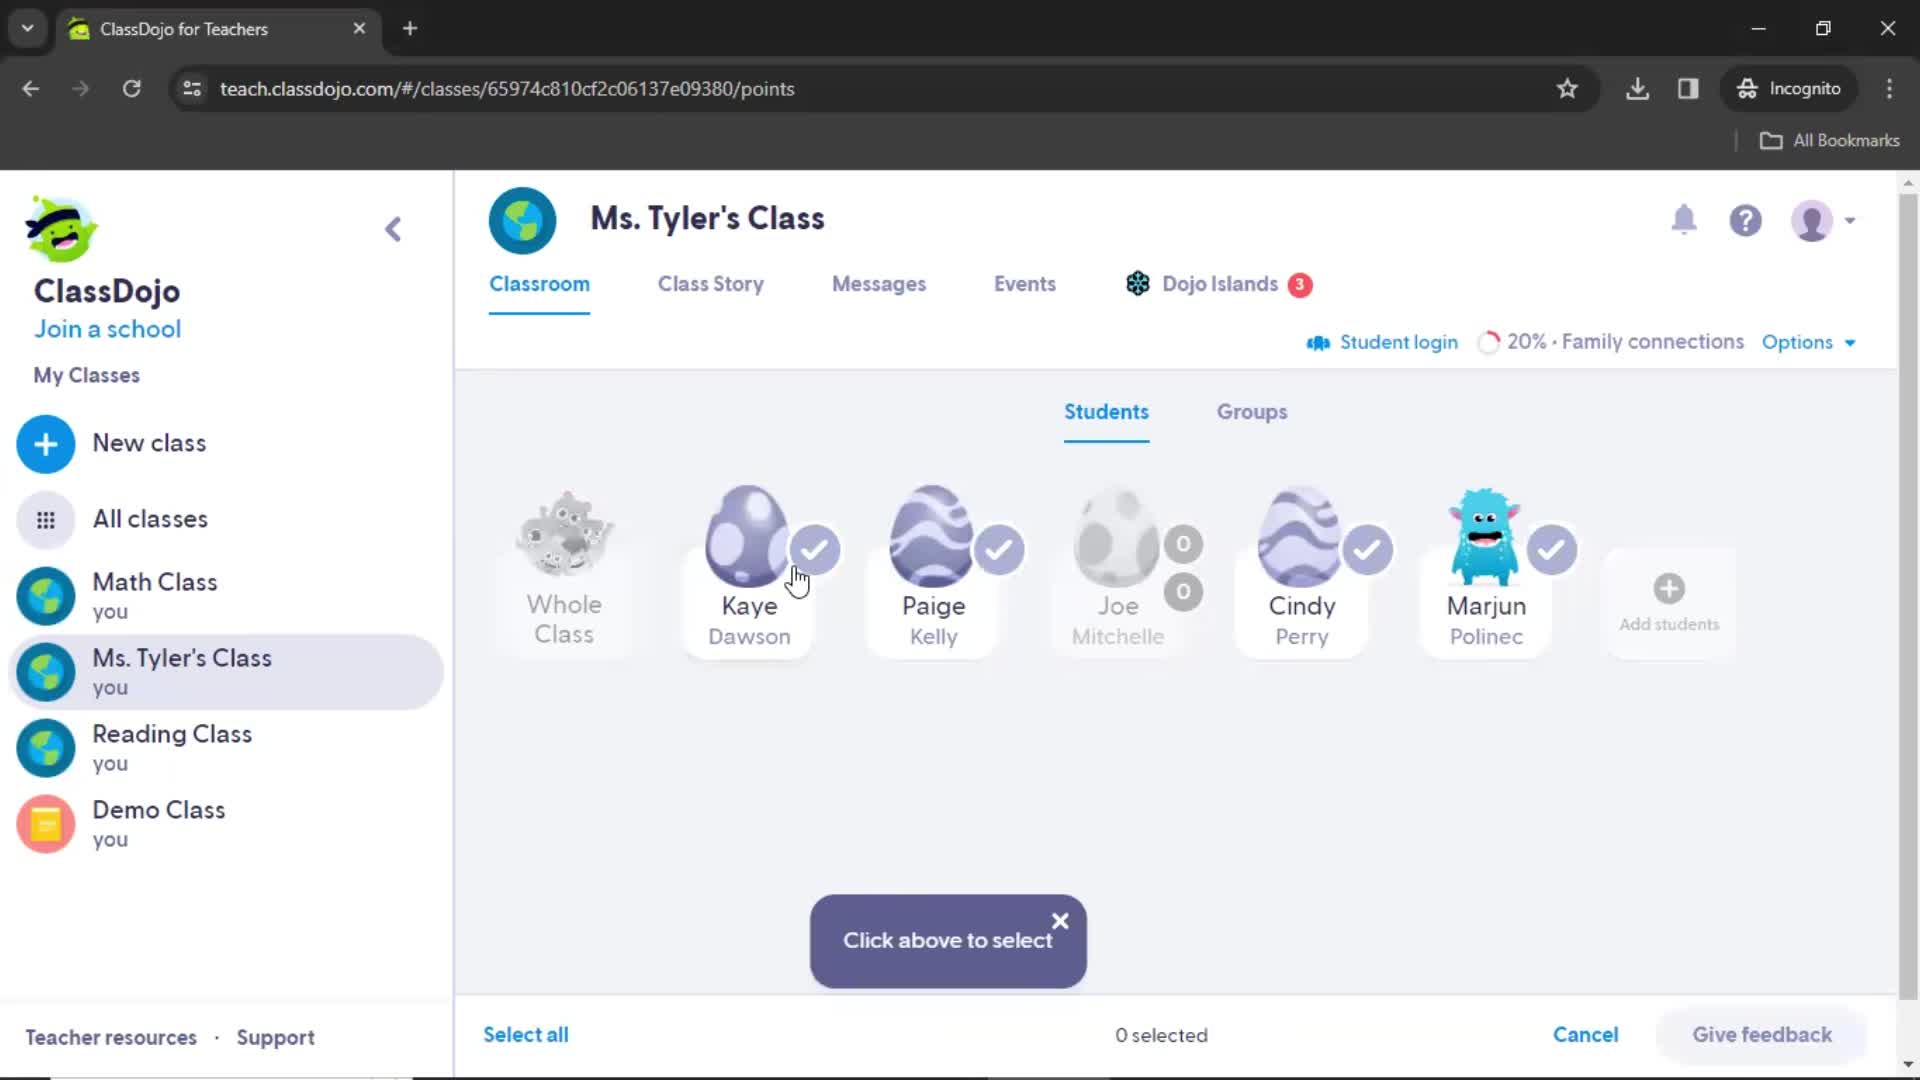This screenshot has height=1080, width=1920.
Task: Click the bell notification icon
Action: click(x=1687, y=220)
